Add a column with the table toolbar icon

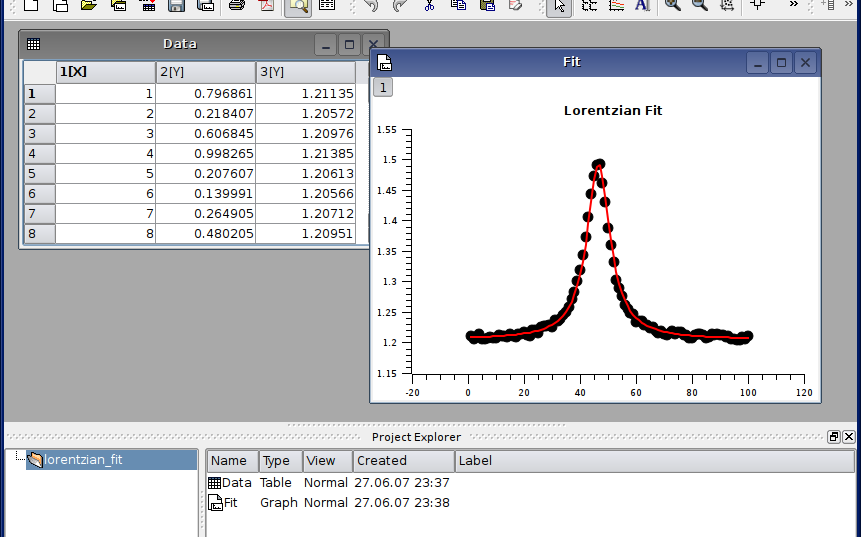coord(829,5)
